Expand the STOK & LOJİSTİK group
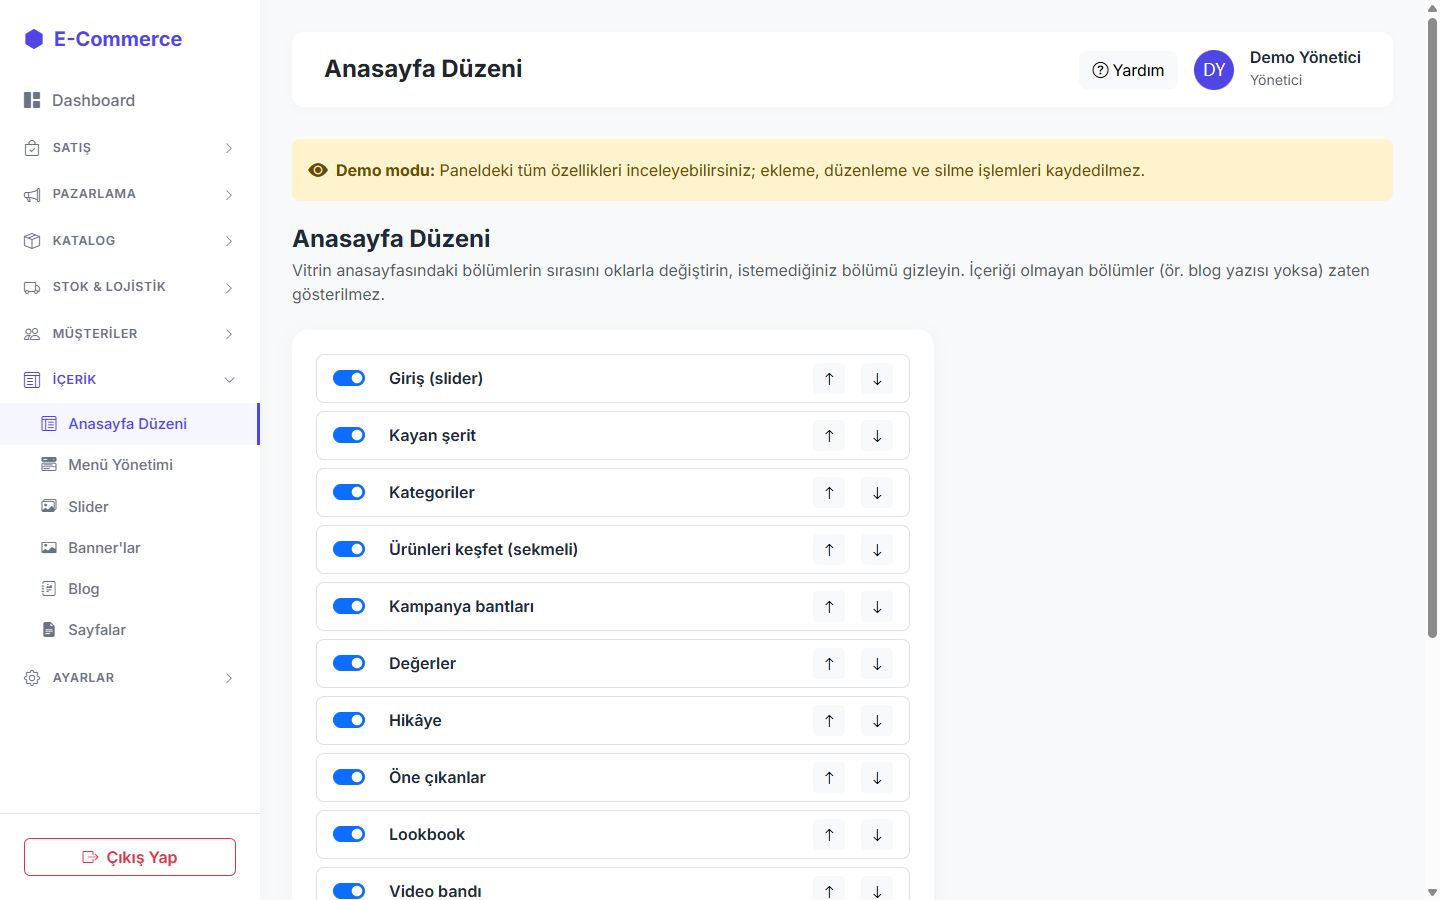 (130, 287)
